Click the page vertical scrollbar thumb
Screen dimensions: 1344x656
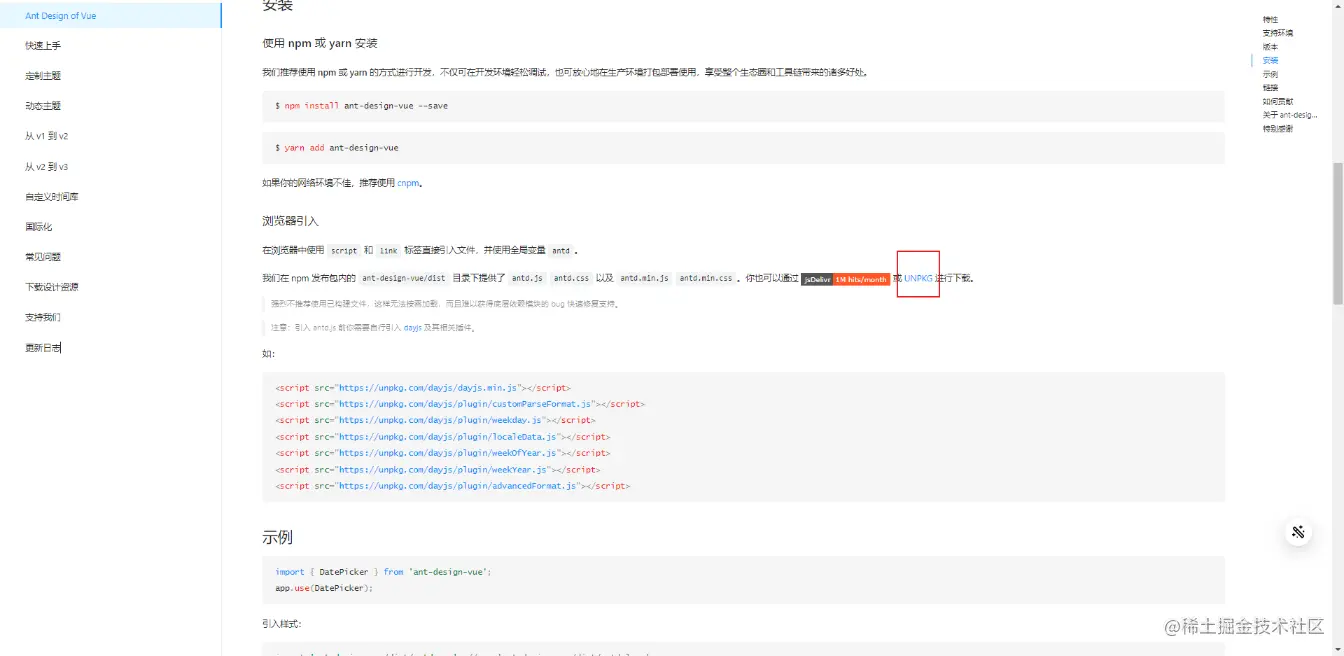[x=1337, y=231]
